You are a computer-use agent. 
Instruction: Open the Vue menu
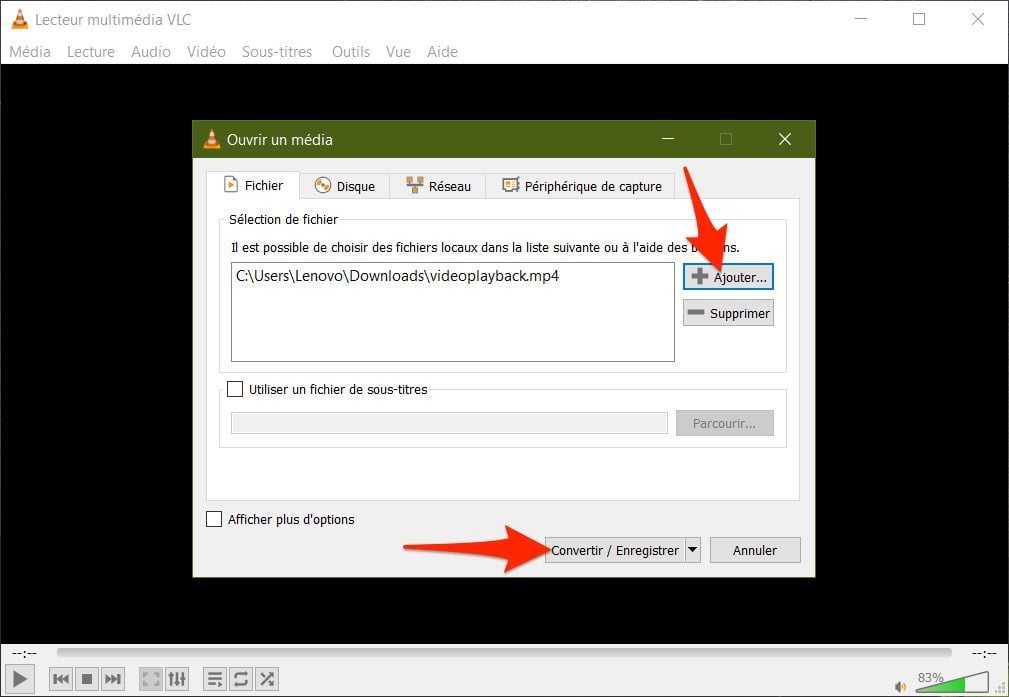point(398,51)
